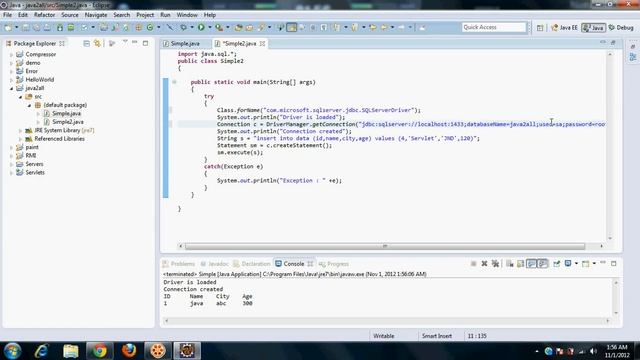This screenshot has height=360, width=640.
Task: Click the Run External Tools icon
Action: click(x=219, y=27)
